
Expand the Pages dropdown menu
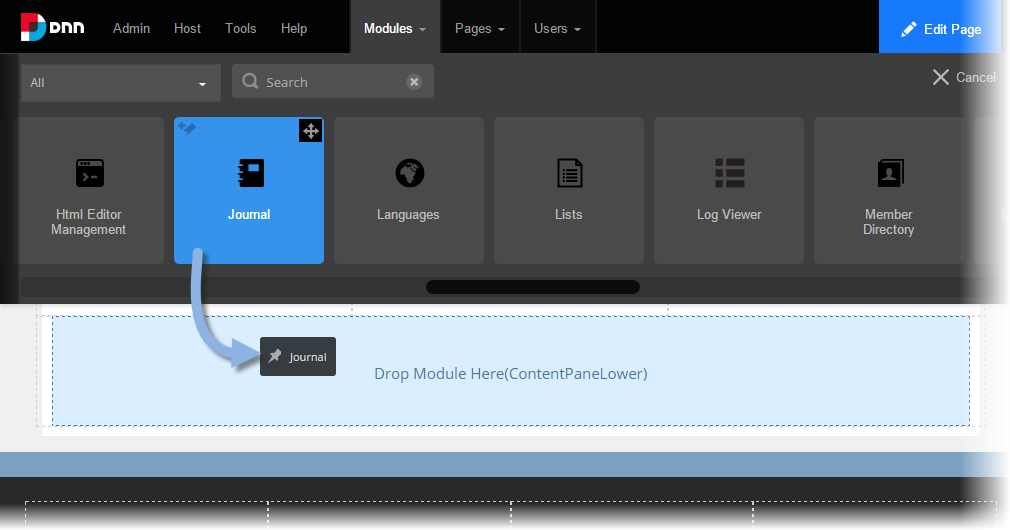tap(479, 28)
